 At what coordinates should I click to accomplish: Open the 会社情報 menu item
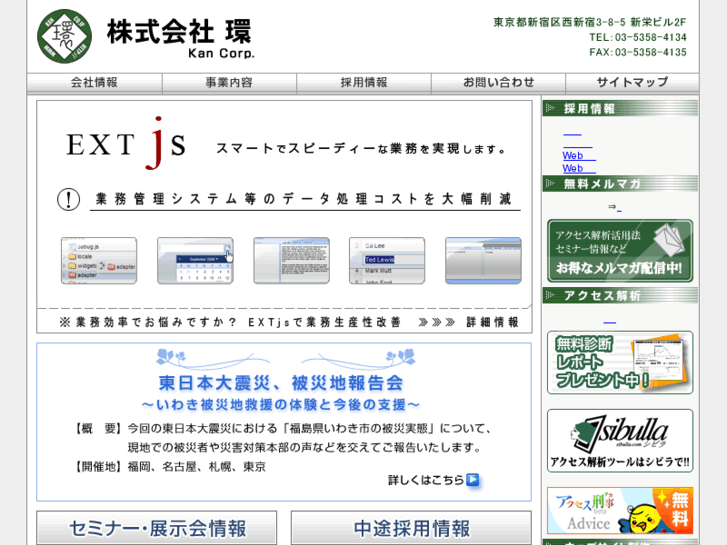point(95,83)
